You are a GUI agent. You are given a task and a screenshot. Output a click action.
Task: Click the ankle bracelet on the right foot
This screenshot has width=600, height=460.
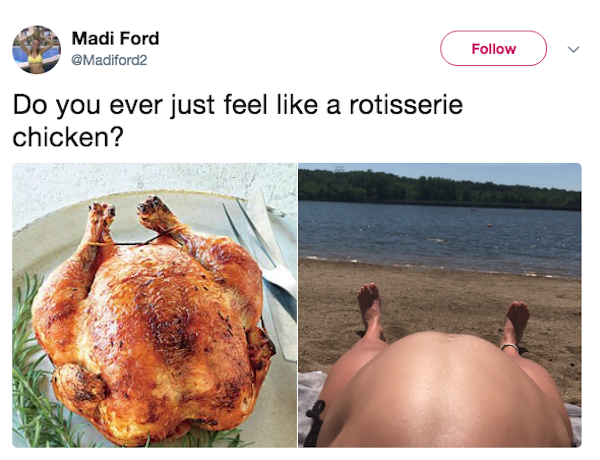tap(510, 347)
